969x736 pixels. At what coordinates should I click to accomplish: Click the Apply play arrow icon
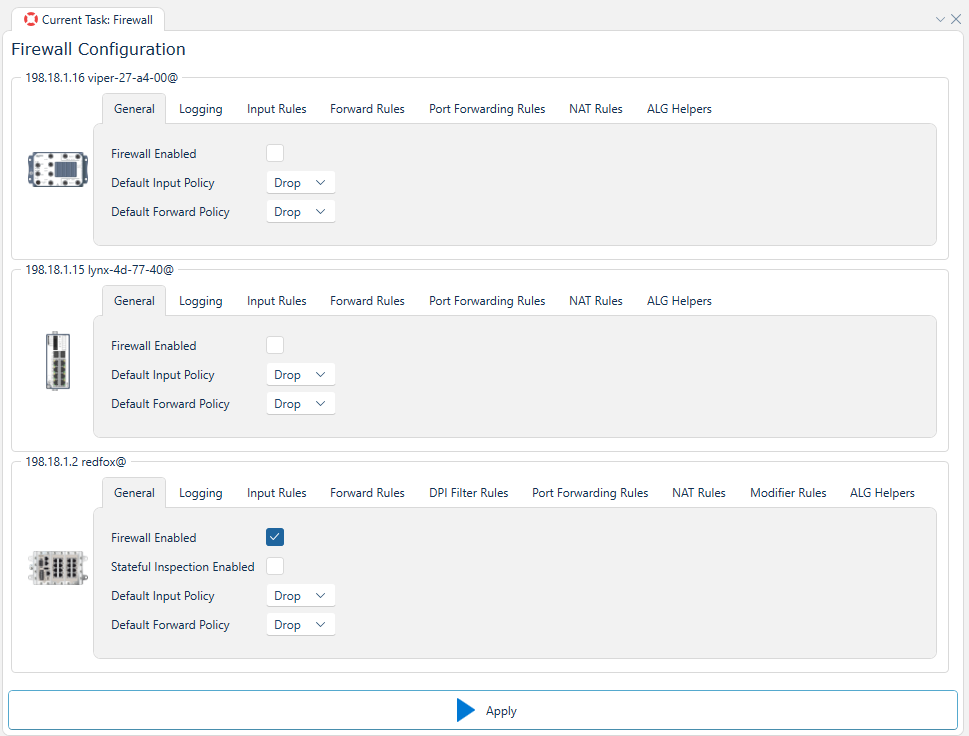466,710
